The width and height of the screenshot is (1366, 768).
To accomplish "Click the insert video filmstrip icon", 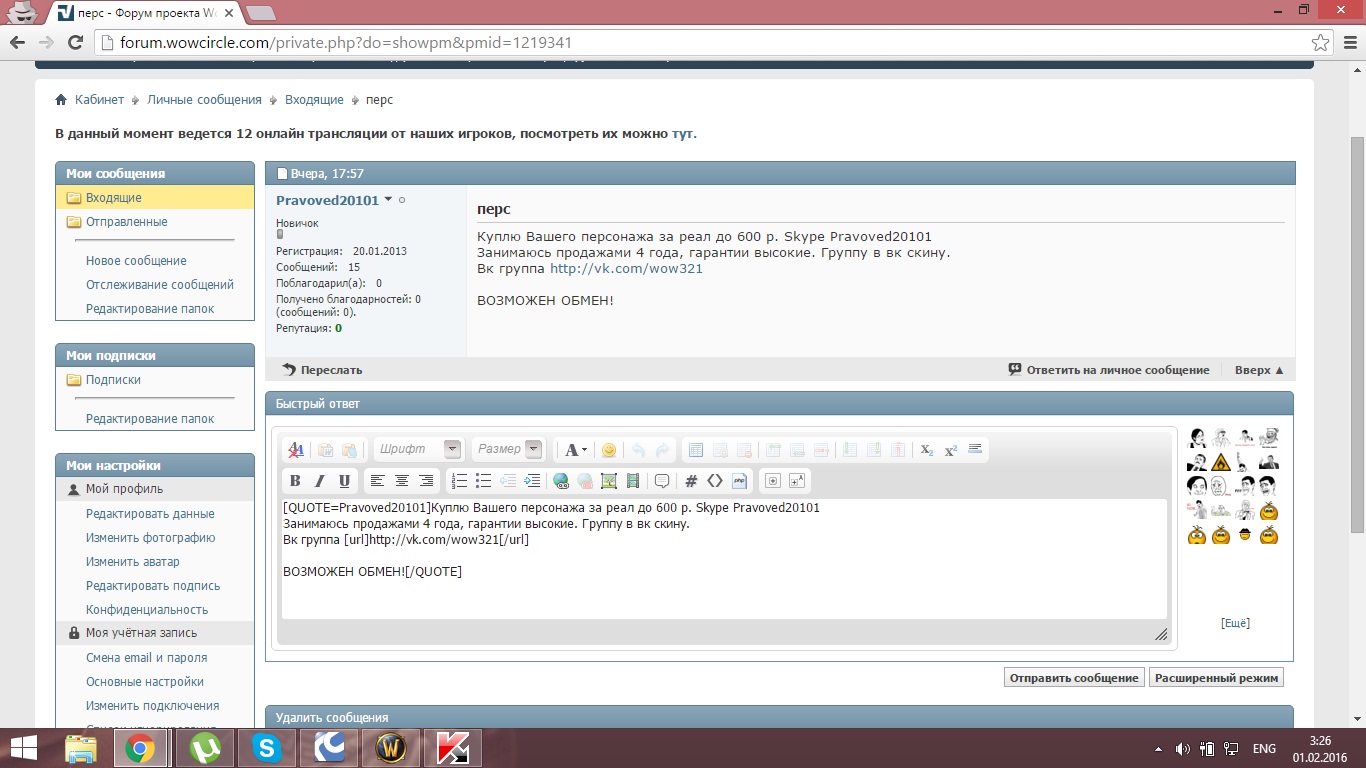I will click(x=633, y=481).
